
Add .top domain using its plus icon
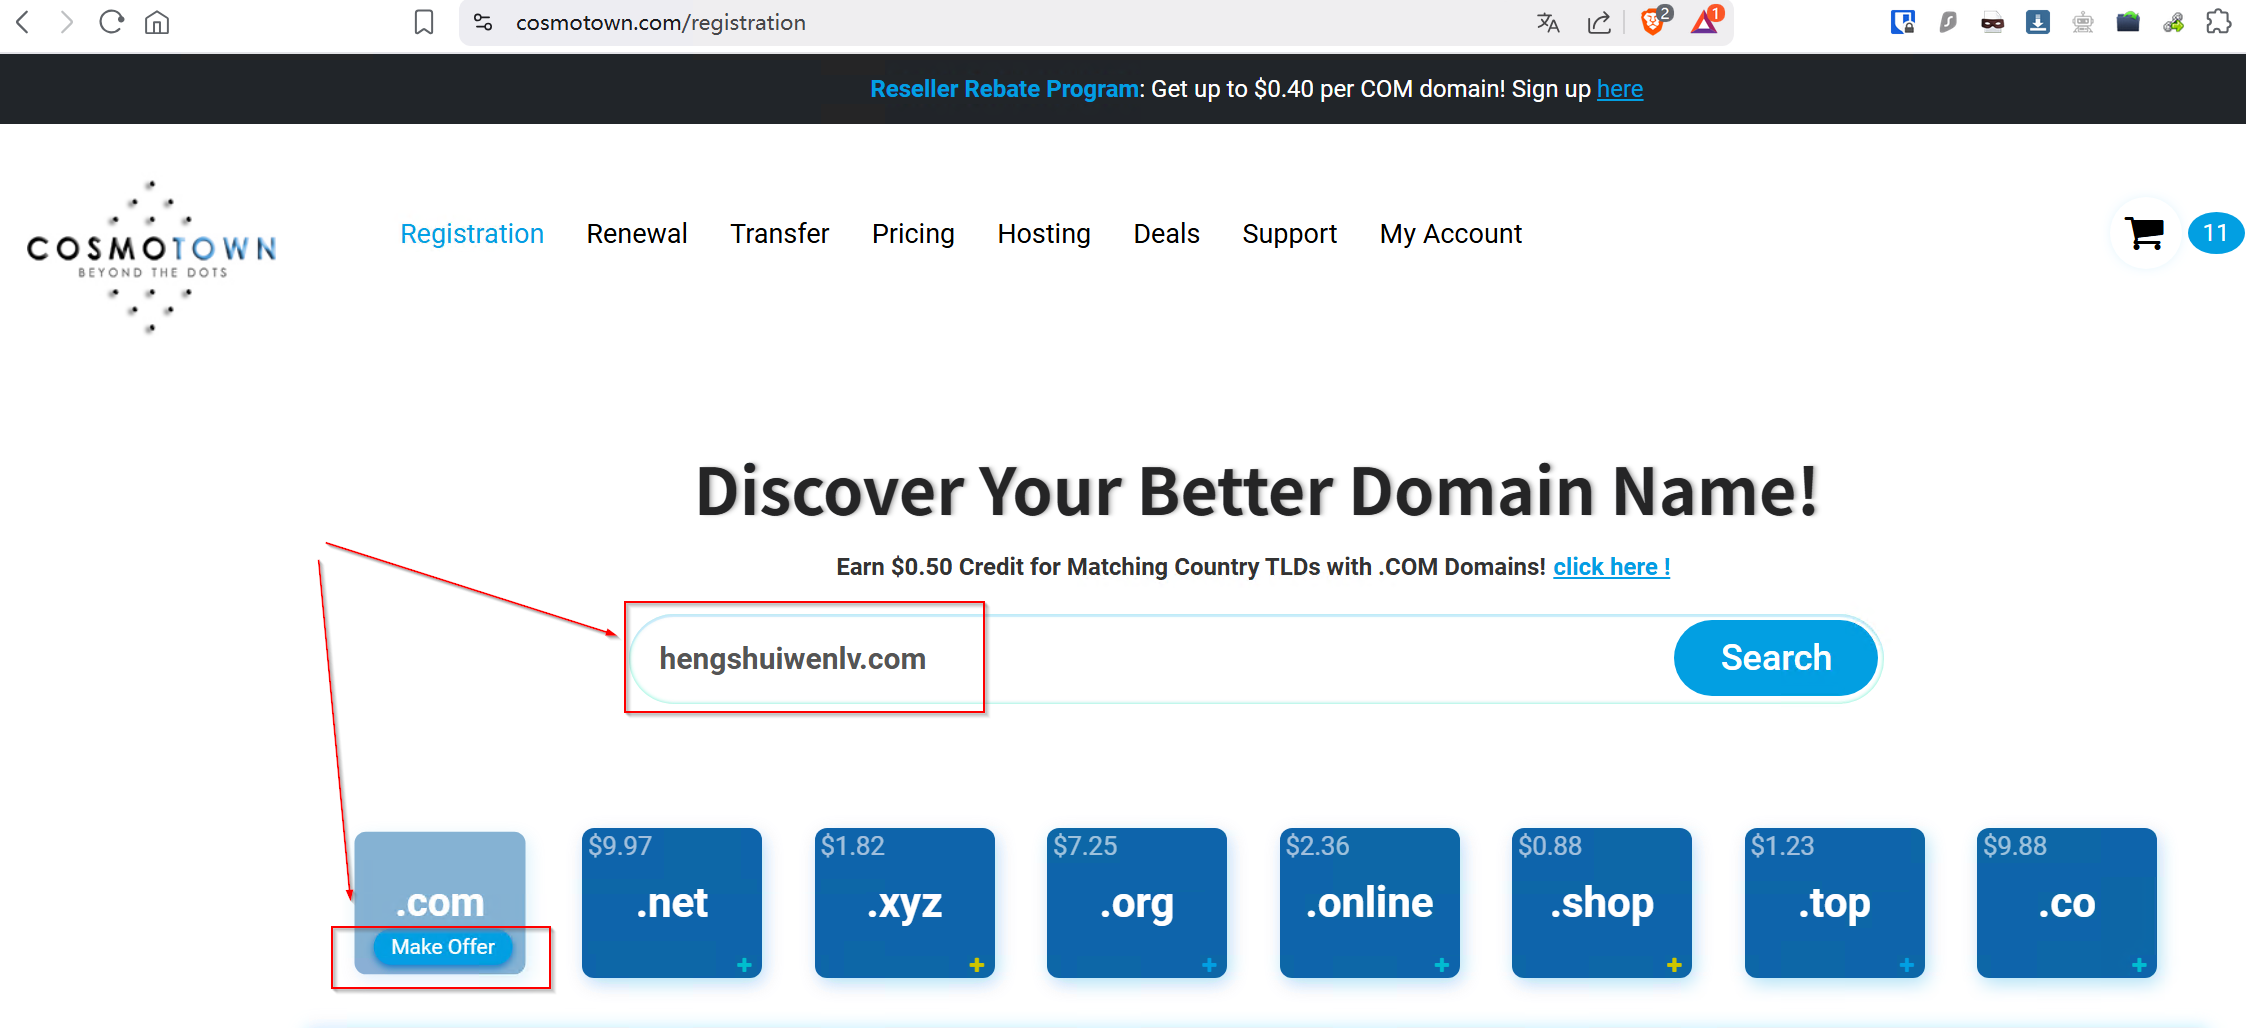[x=1907, y=965]
